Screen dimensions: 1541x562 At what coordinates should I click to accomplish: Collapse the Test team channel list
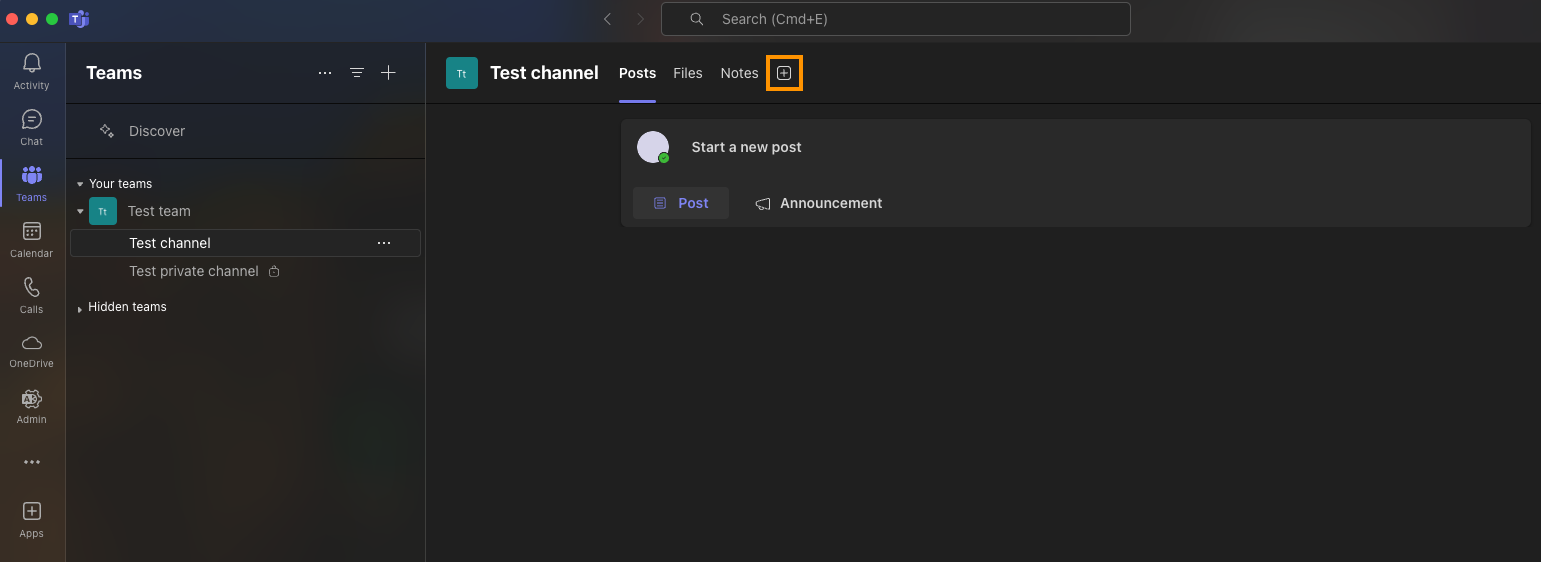point(80,211)
